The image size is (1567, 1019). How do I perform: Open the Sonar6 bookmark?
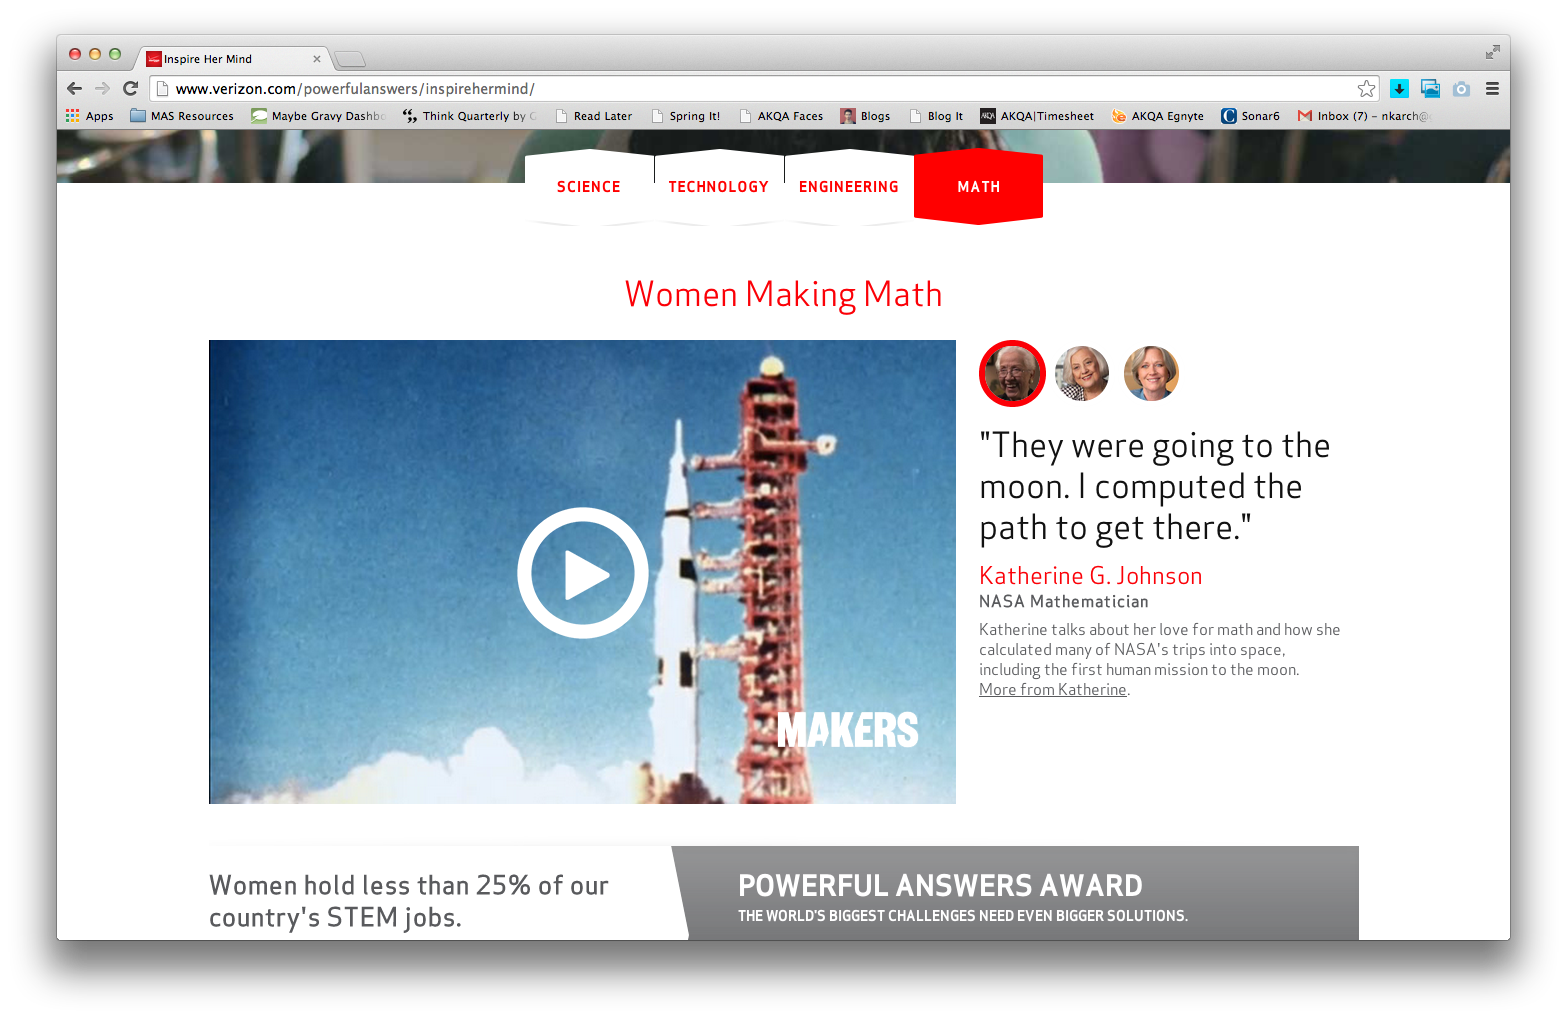pyautogui.click(x=1250, y=116)
